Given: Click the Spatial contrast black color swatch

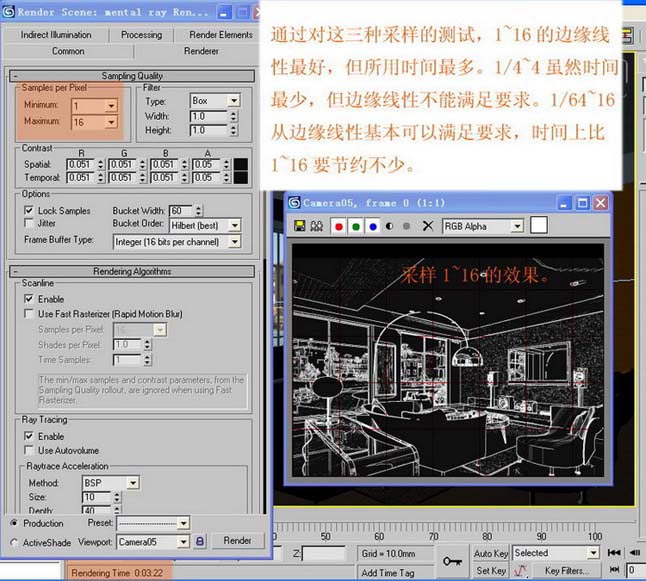Looking at the screenshot, I should [x=241, y=164].
